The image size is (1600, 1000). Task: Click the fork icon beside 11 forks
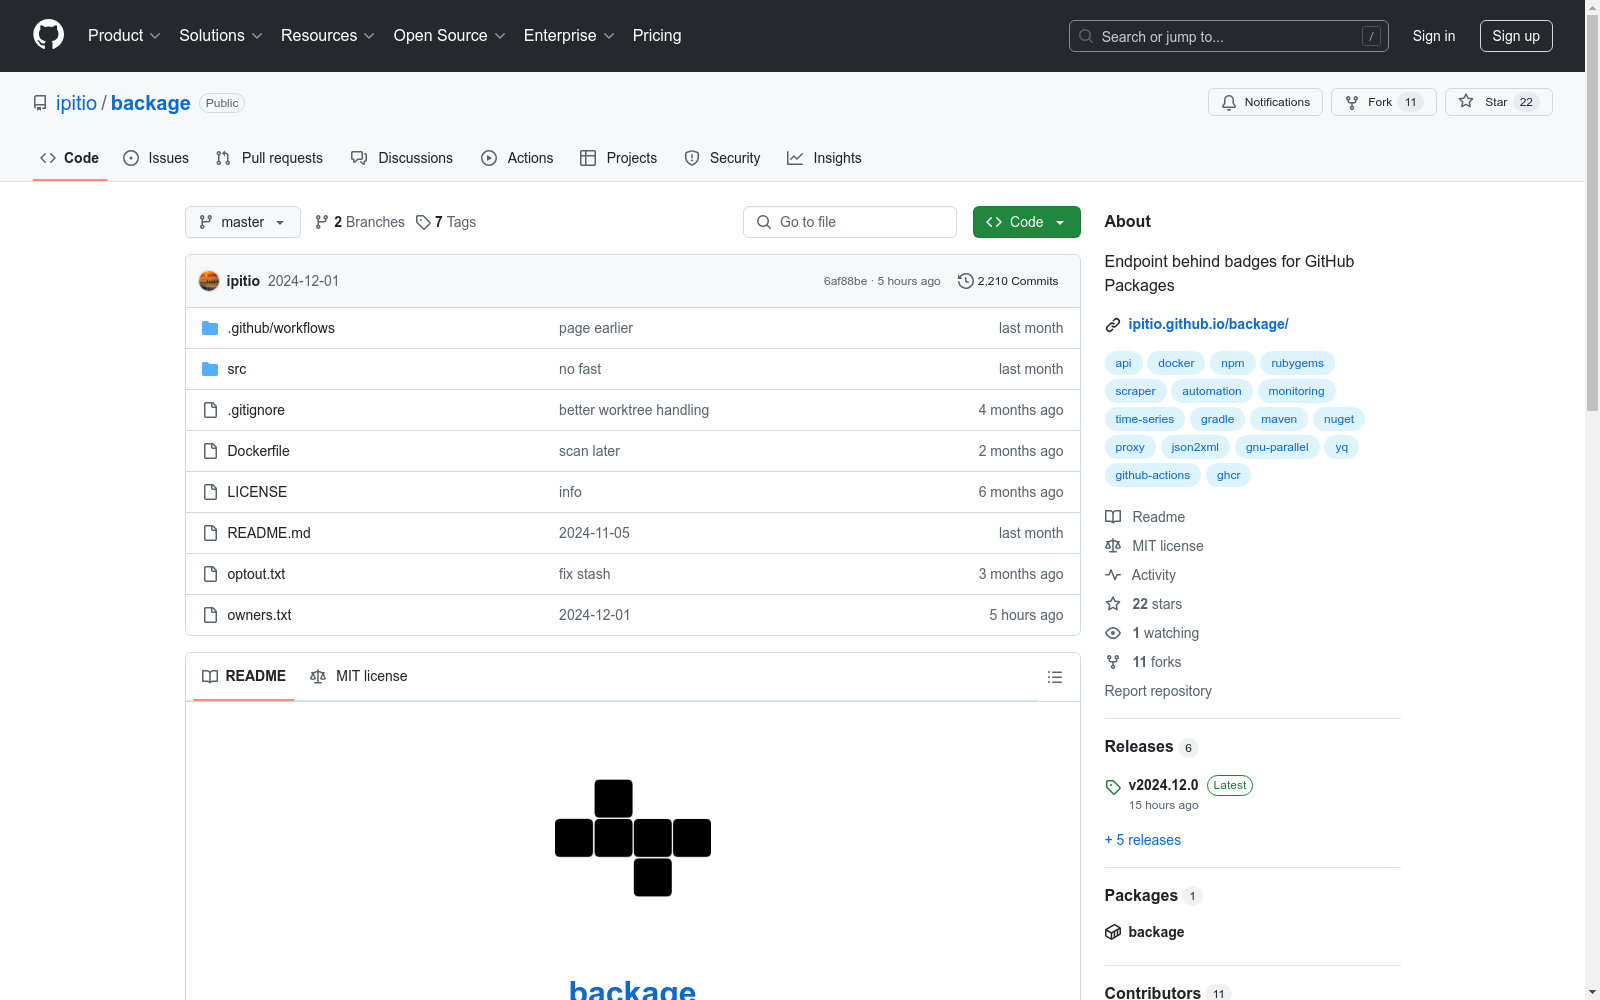point(1113,662)
